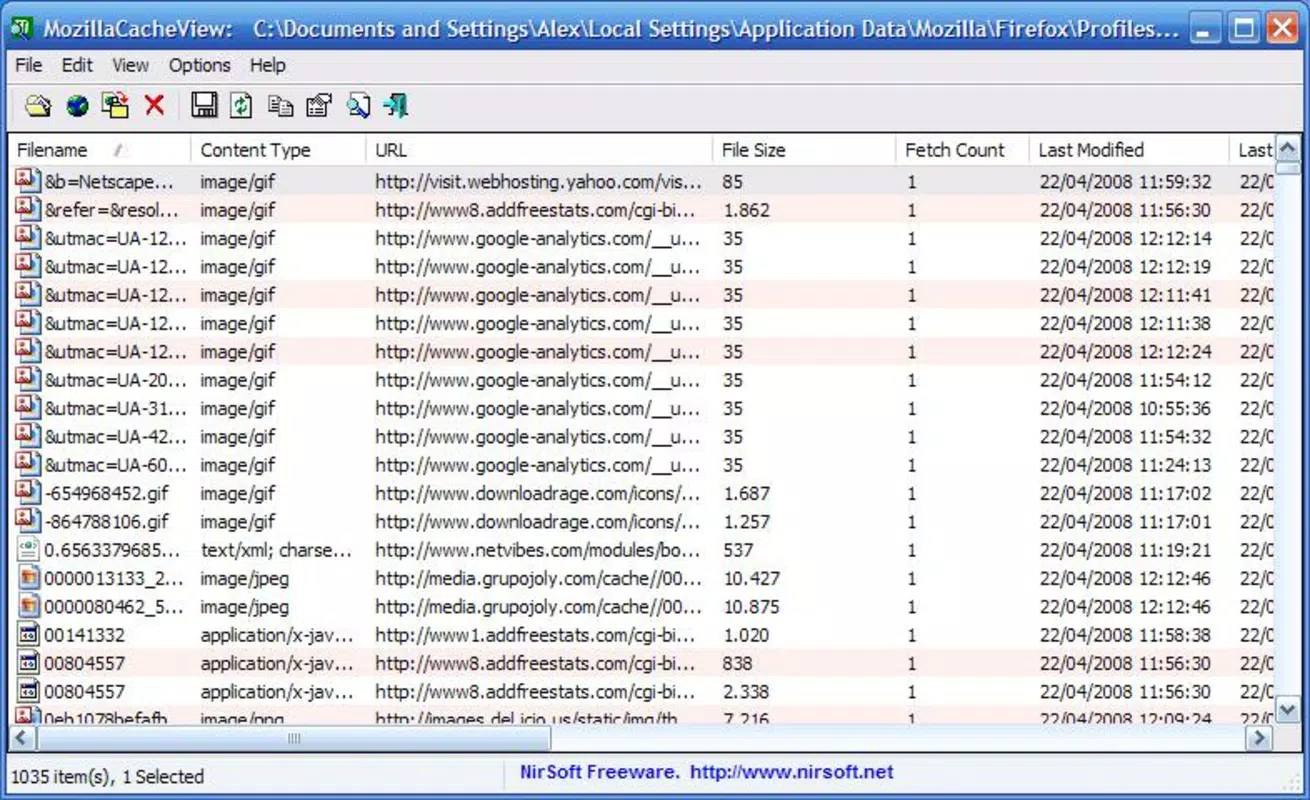Screen dimensions: 1310x800
Task: Open the Help menu
Action: tap(268, 65)
